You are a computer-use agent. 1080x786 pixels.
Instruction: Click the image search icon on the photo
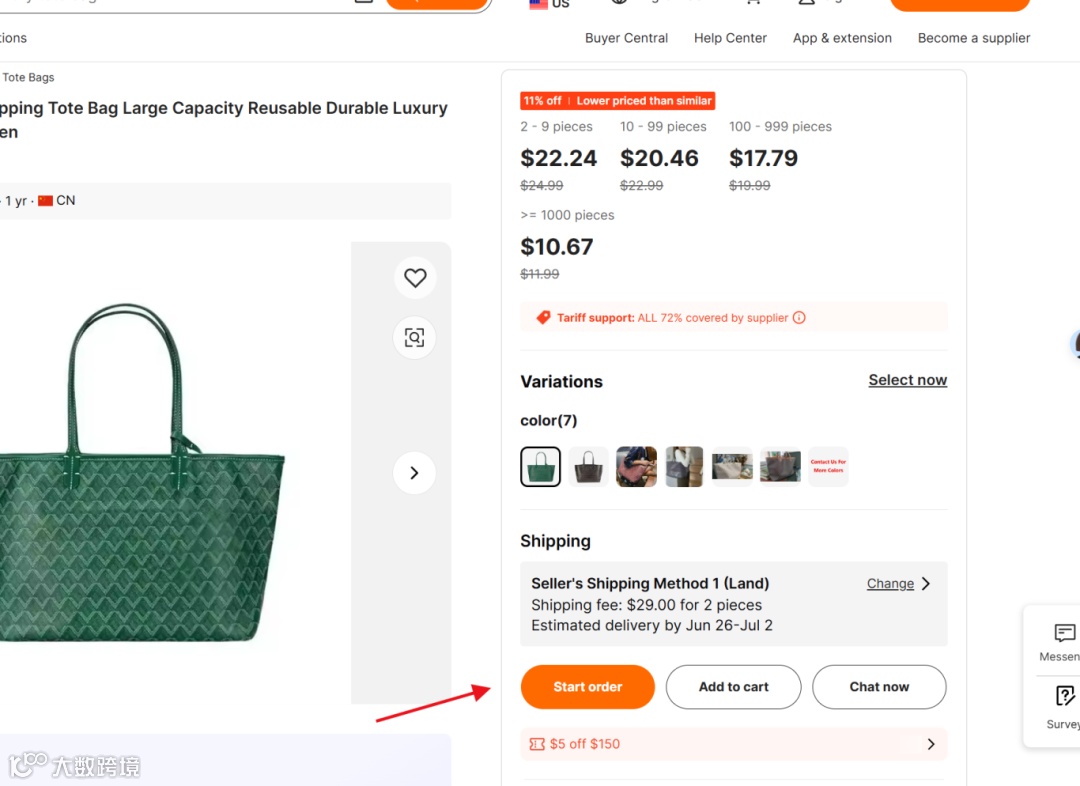point(415,337)
